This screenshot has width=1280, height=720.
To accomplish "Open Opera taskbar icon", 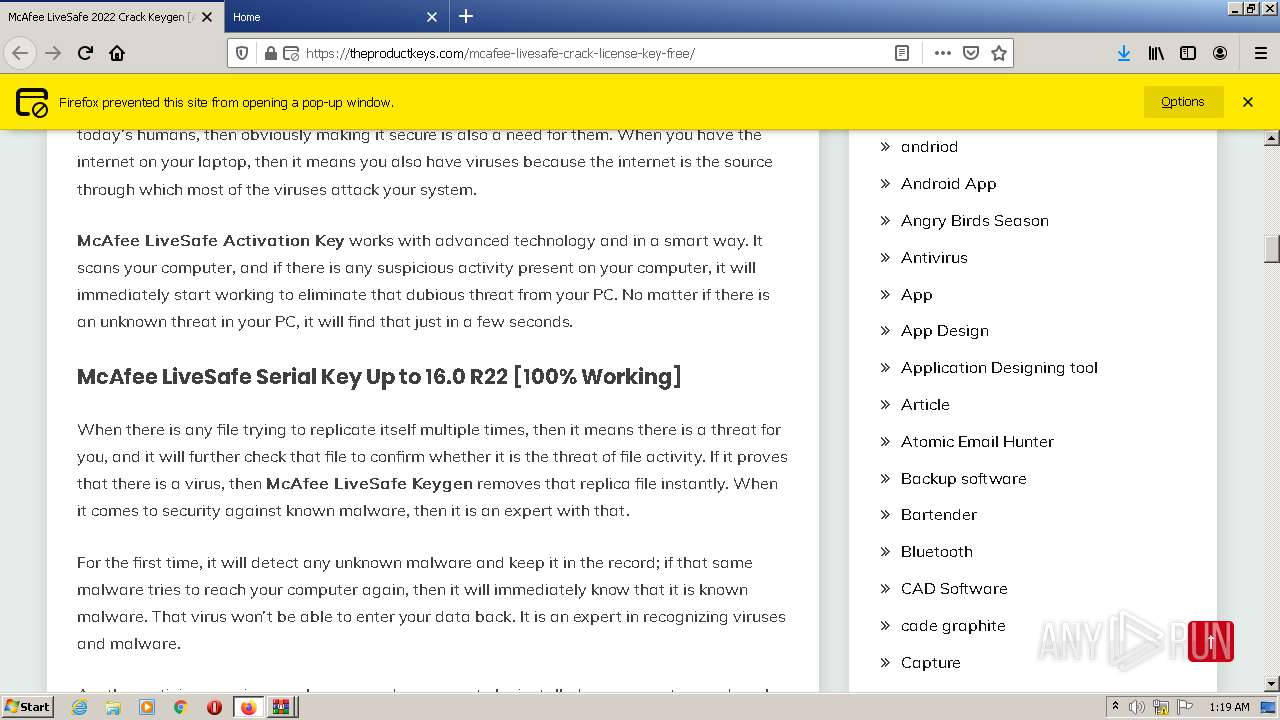I will tap(214, 707).
